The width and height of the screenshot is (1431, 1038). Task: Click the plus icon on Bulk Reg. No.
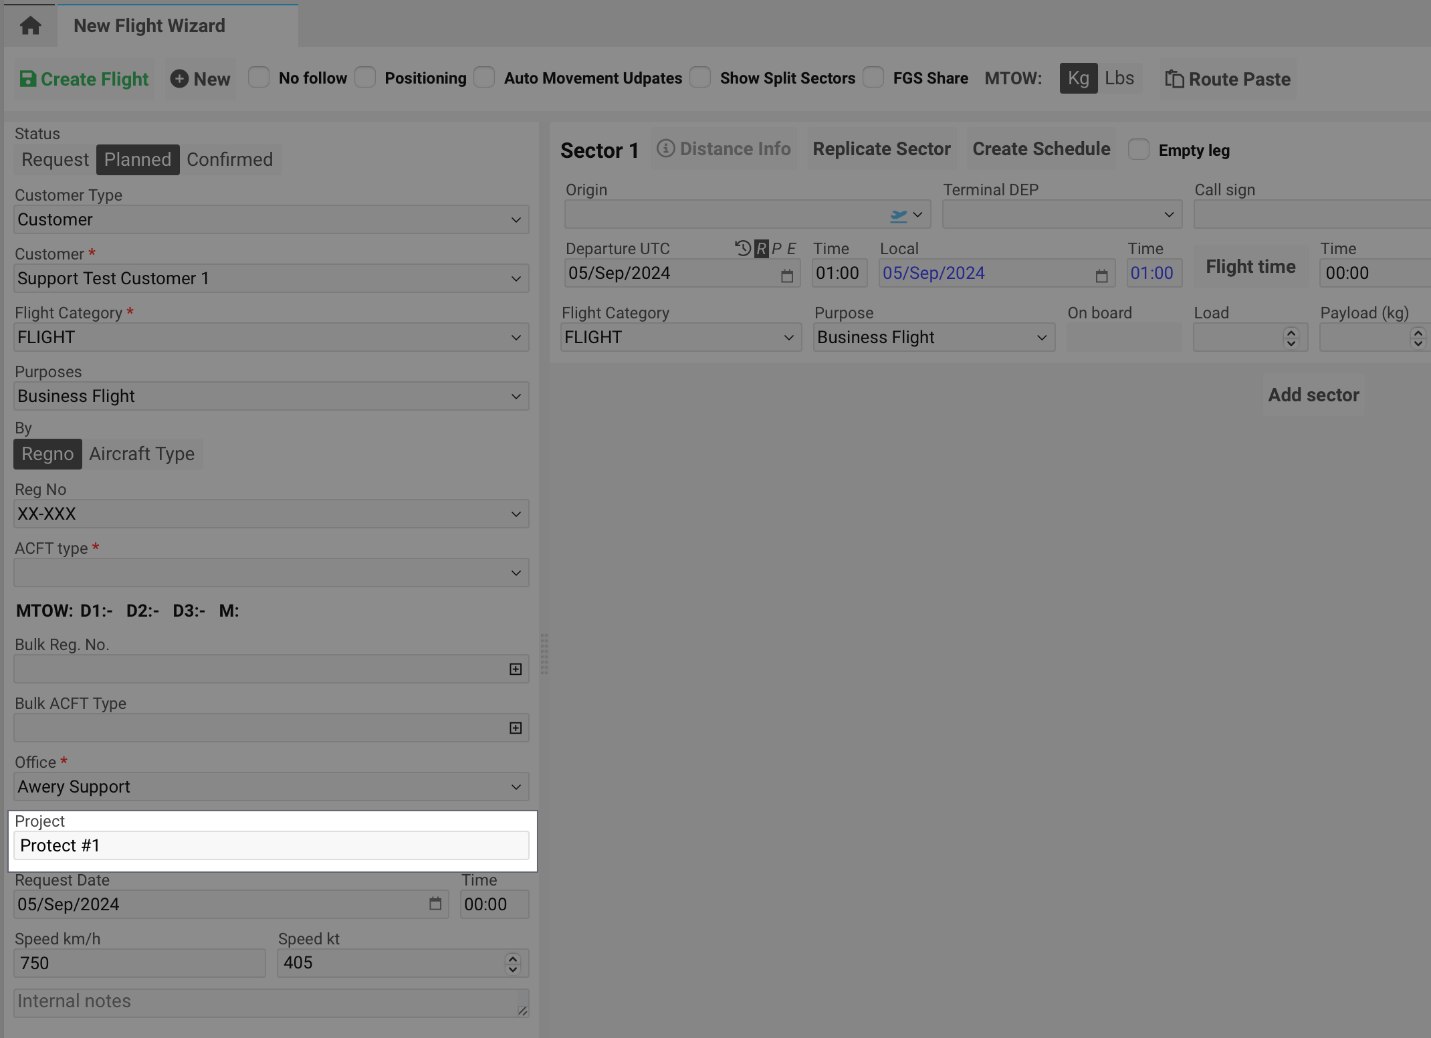coord(515,669)
